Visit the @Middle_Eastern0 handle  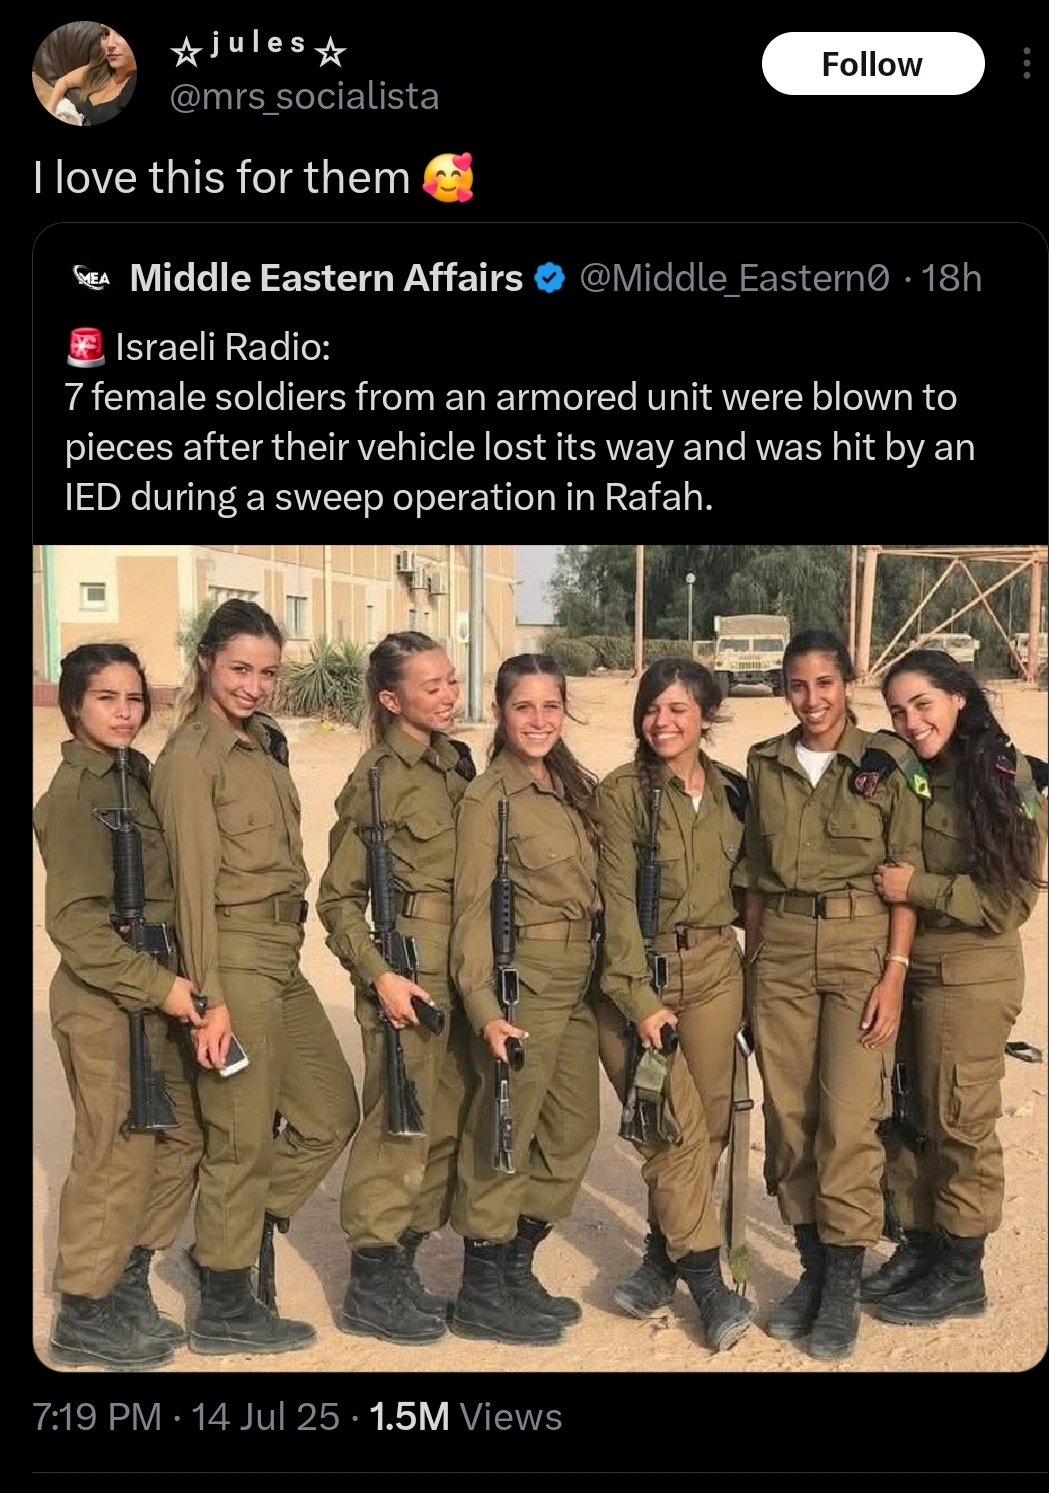coord(734,278)
